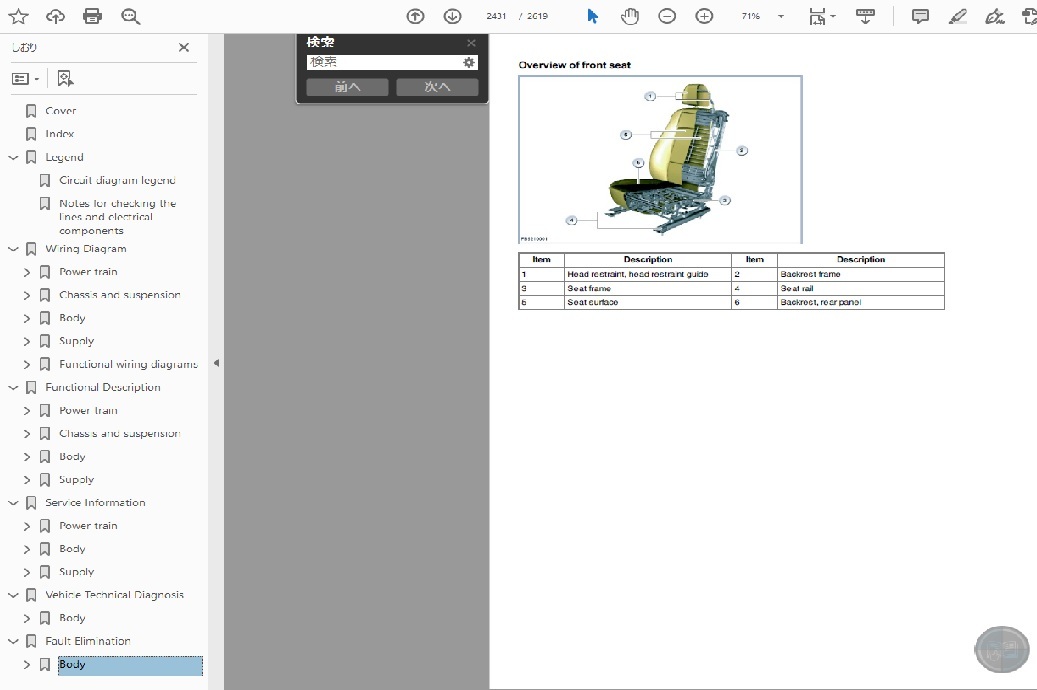1037x690 pixels.
Task: Select highlighted Body under Fault Elimination
Action: [130, 666]
